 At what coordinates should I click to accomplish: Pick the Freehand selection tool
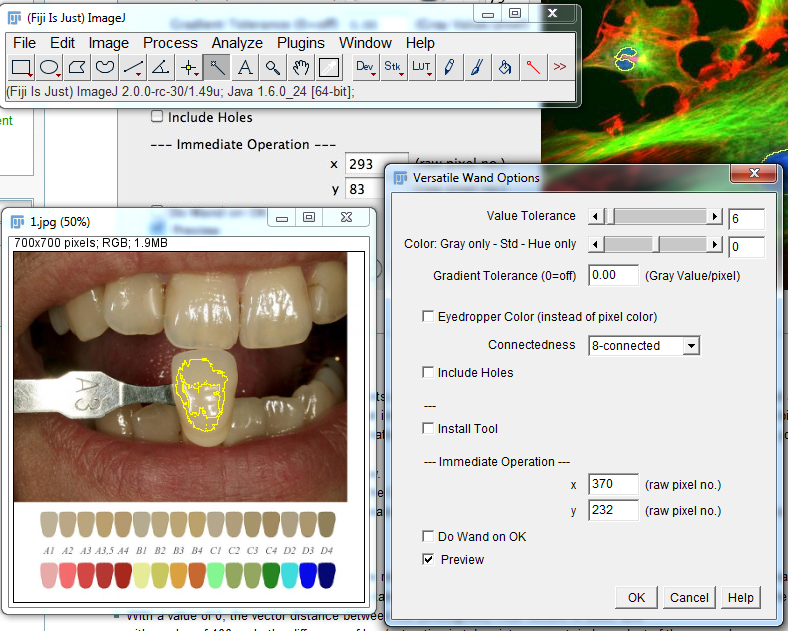pos(105,67)
